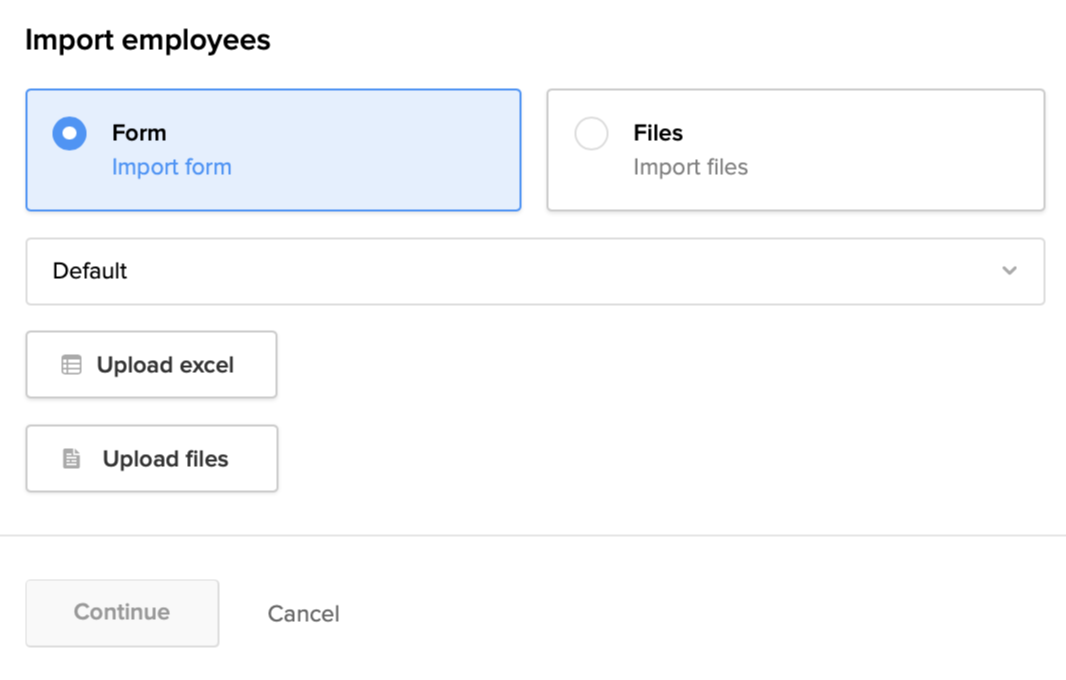Click the bold 'Files' label
Viewport: 1066px width, 680px height.
pyautogui.click(x=658, y=133)
